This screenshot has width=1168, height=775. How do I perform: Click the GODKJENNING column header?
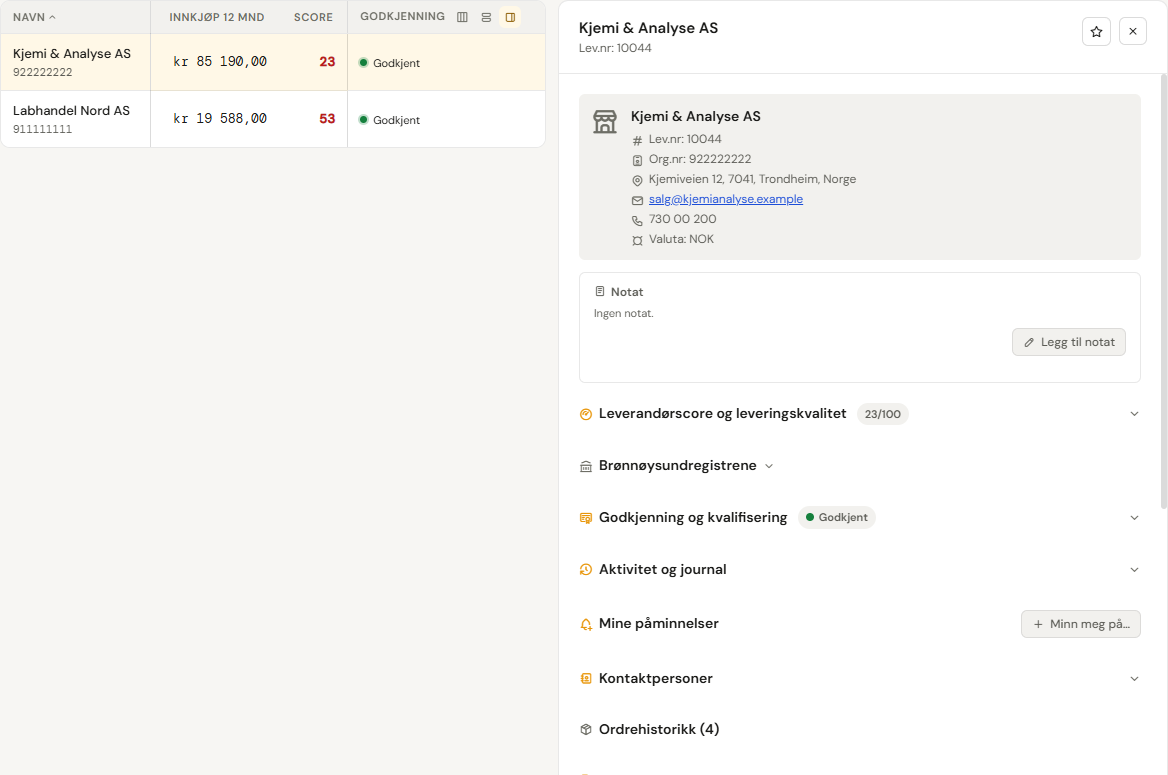402,16
